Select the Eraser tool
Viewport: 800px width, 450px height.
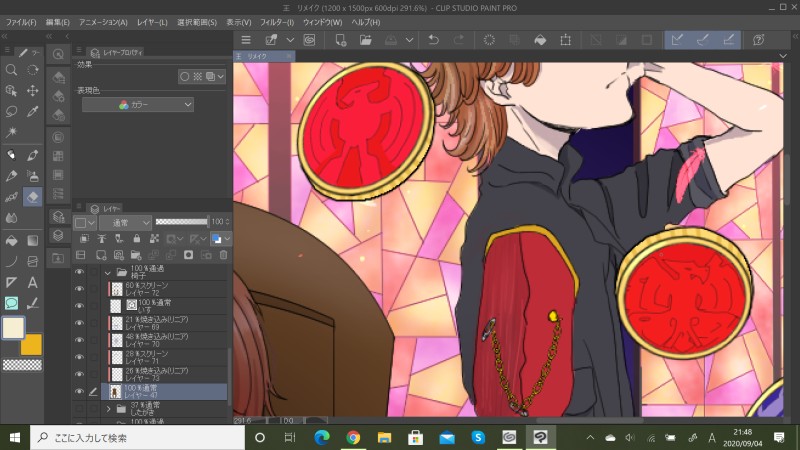pyautogui.click(x=33, y=197)
